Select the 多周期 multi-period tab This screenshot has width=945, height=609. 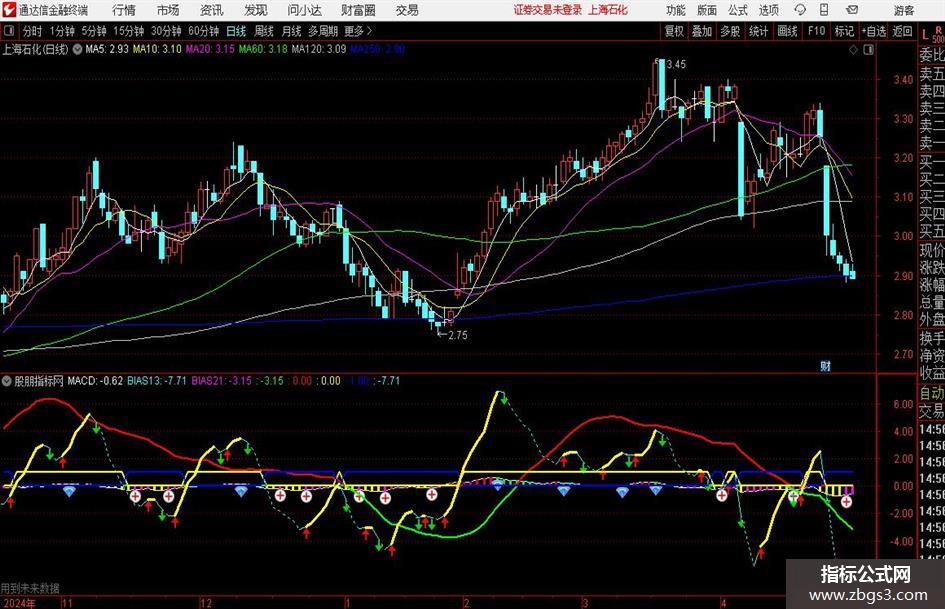coord(322,31)
